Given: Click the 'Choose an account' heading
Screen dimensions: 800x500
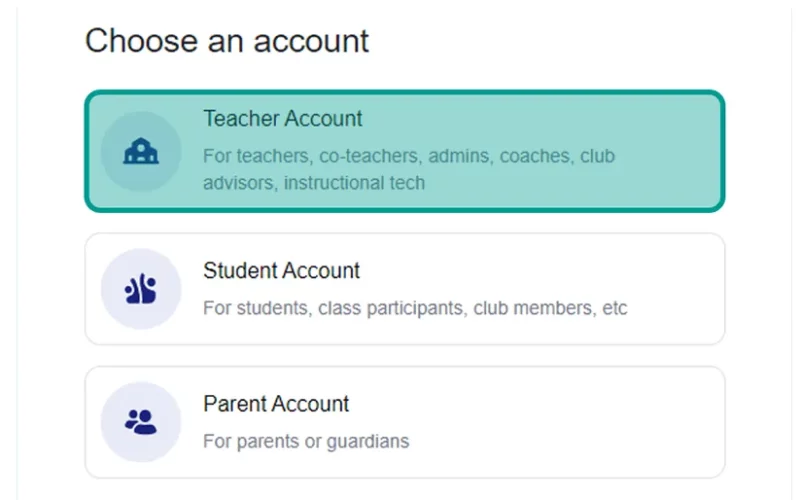Looking at the screenshot, I should (x=227, y=41).
